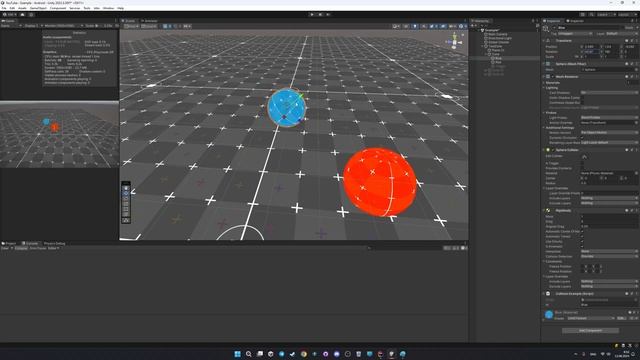Toggle the Use Gravity checkbox
The height and width of the screenshot is (360, 640).
582,242
